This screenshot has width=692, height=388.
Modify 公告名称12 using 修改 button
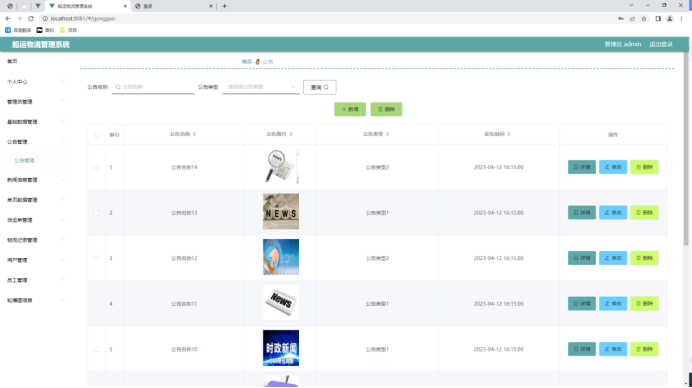click(613, 258)
